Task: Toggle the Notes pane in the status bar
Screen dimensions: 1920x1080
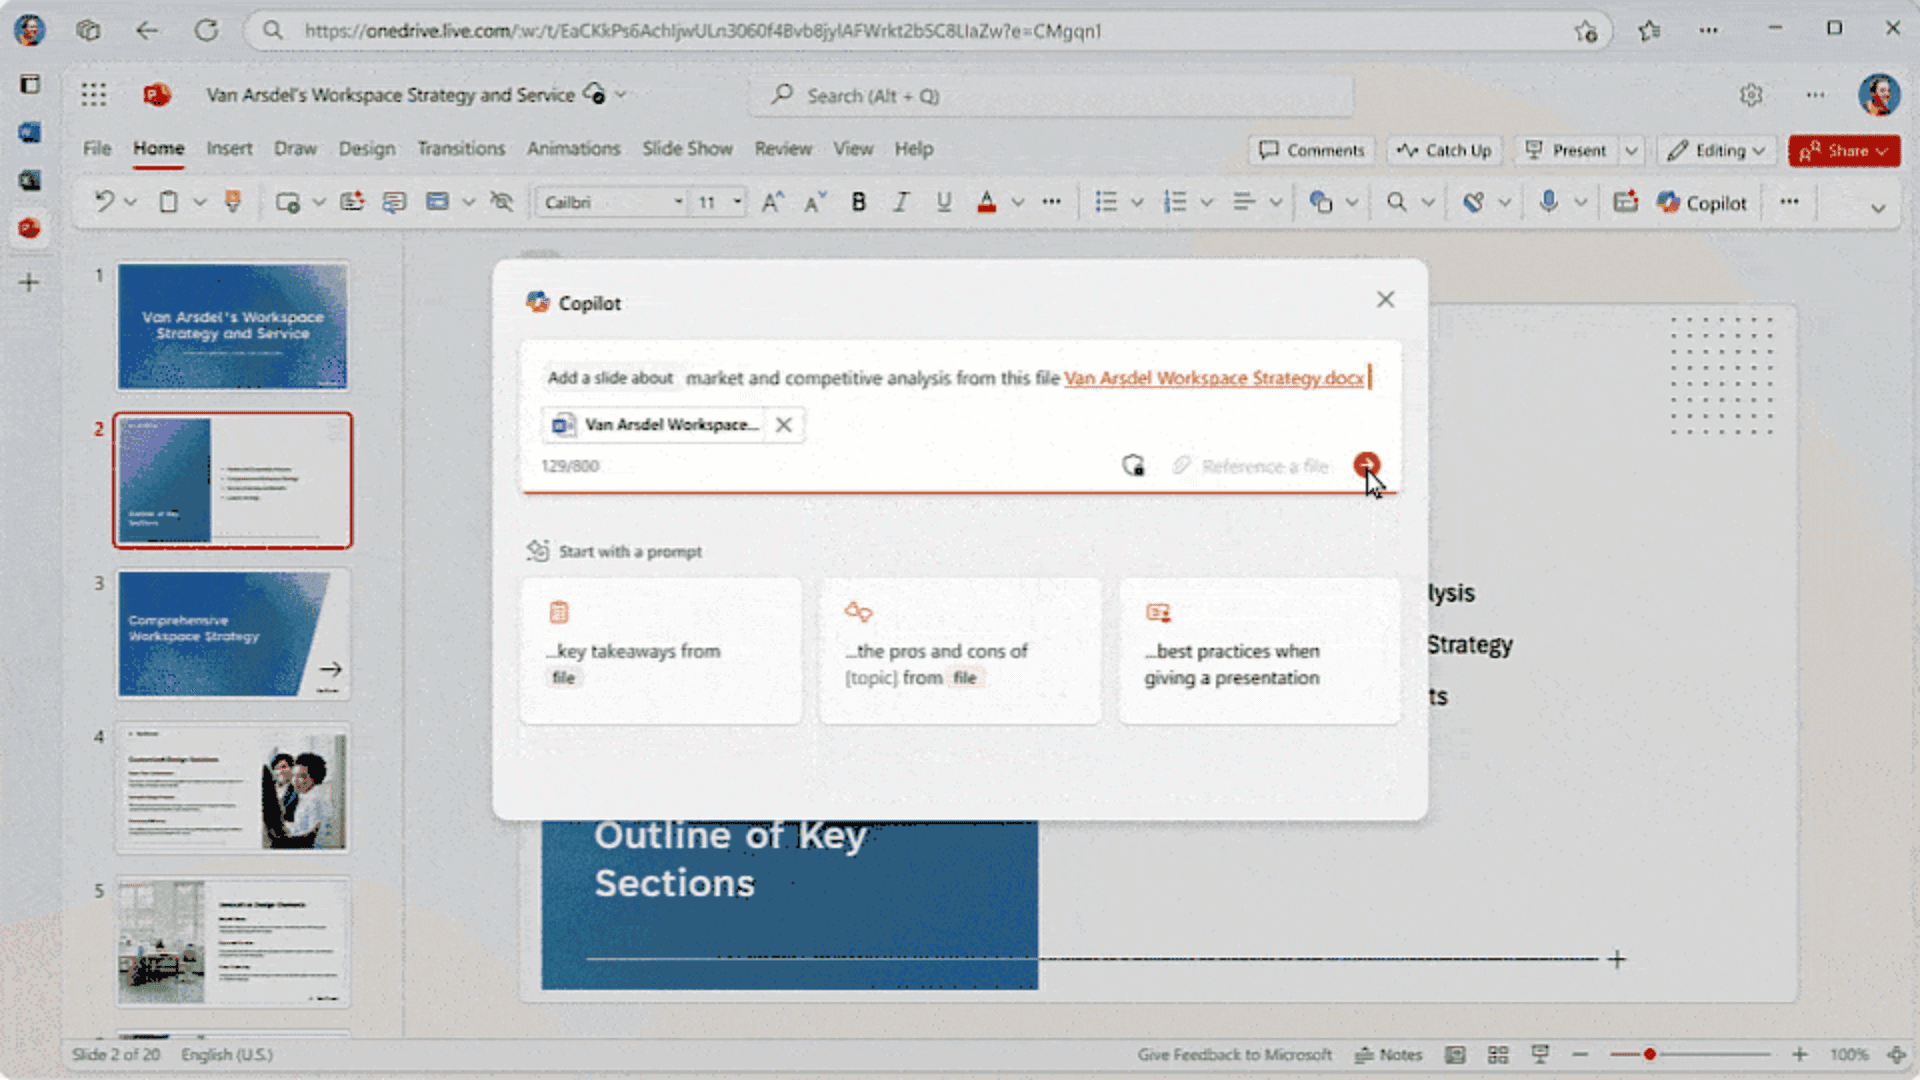Action: 1388,1054
